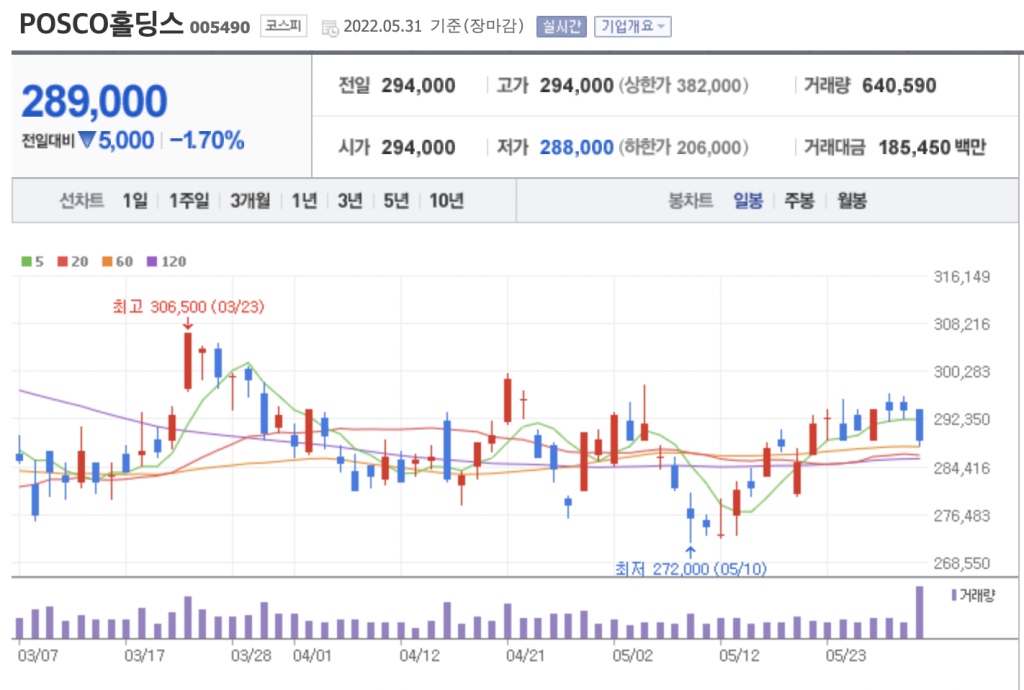This screenshot has width=1024, height=690.
Task: Select the 3개월 line chart range
Action: pyautogui.click(x=250, y=201)
